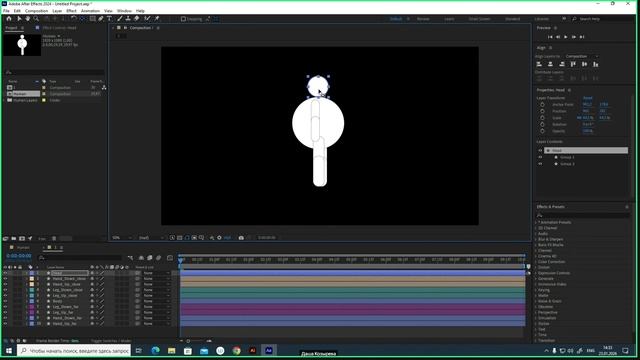
Task: Hide the Leg_Down_close layer
Action: 5,290
